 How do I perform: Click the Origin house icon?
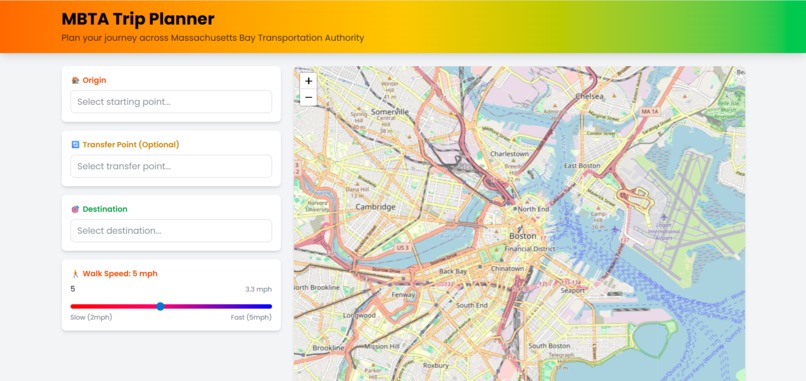pyautogui.click(x=76, y=80)
